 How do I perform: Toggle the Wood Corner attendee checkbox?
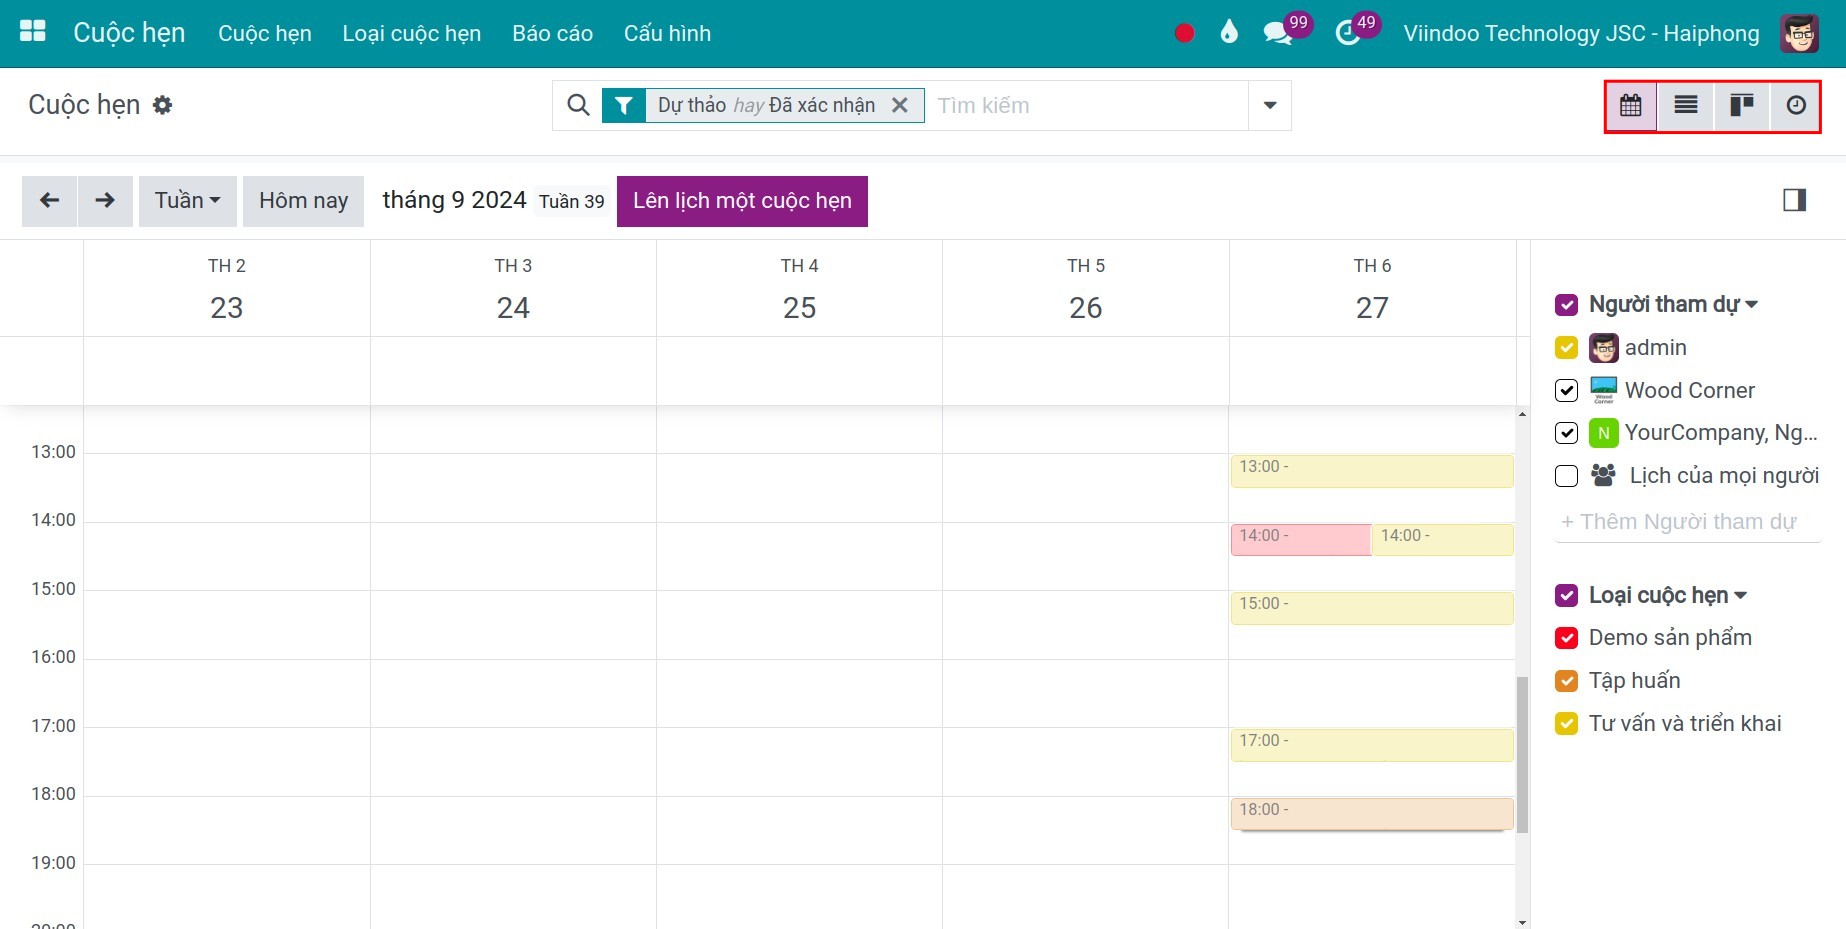click(x=1567, y=390)
